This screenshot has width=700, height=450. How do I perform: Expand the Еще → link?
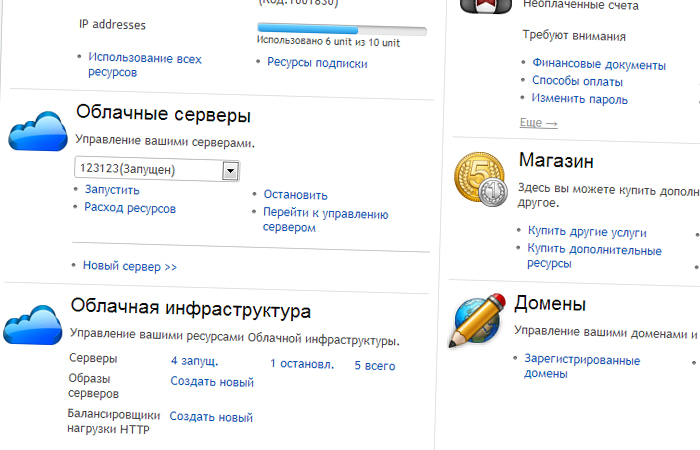(538, 123)
